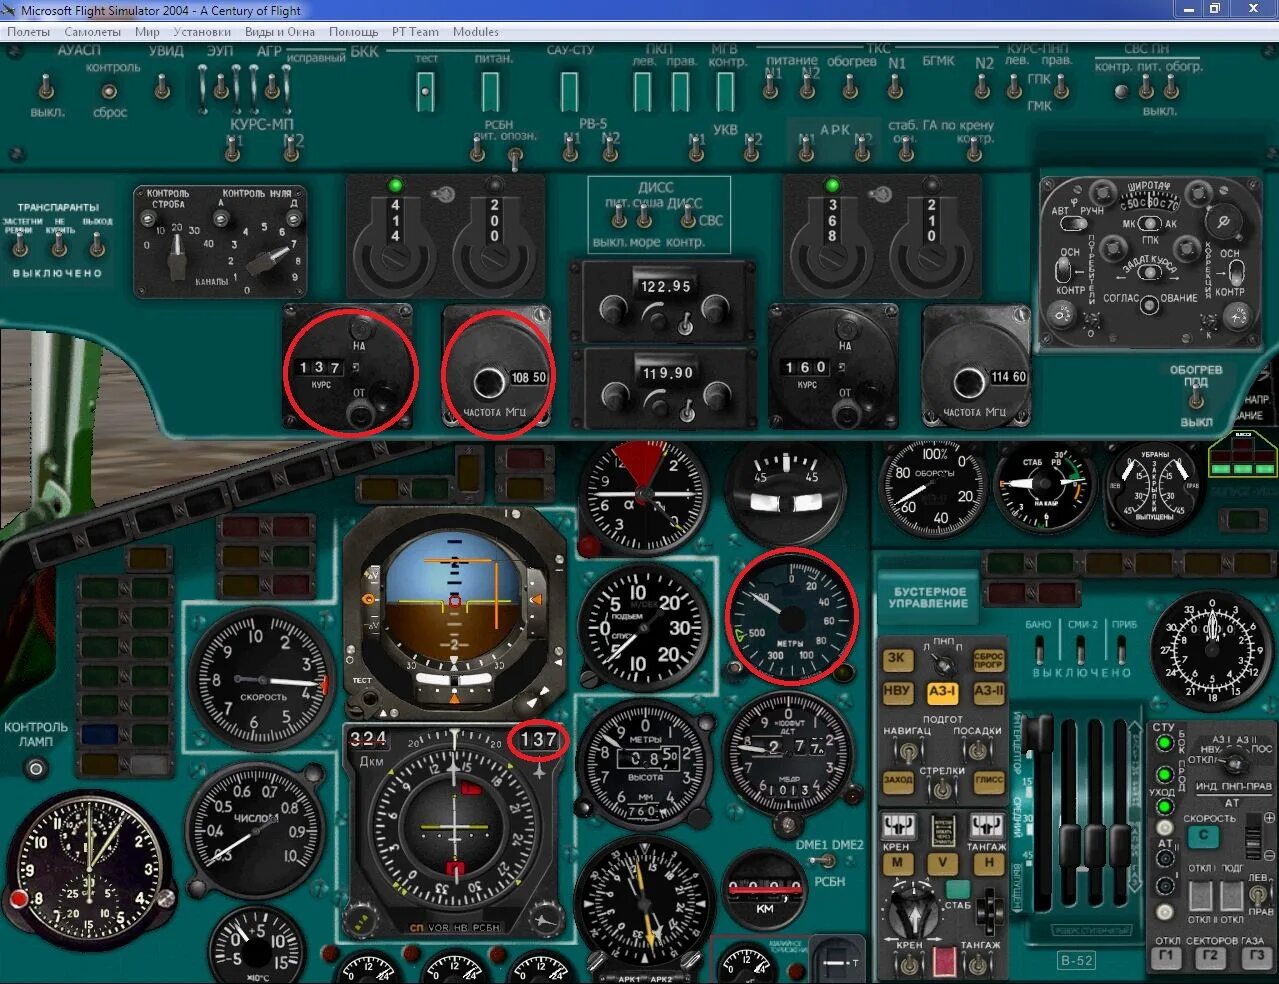1279x984 pixels.
Task: Toggle the УВИД power switch
Action: [x=162, y=86]
